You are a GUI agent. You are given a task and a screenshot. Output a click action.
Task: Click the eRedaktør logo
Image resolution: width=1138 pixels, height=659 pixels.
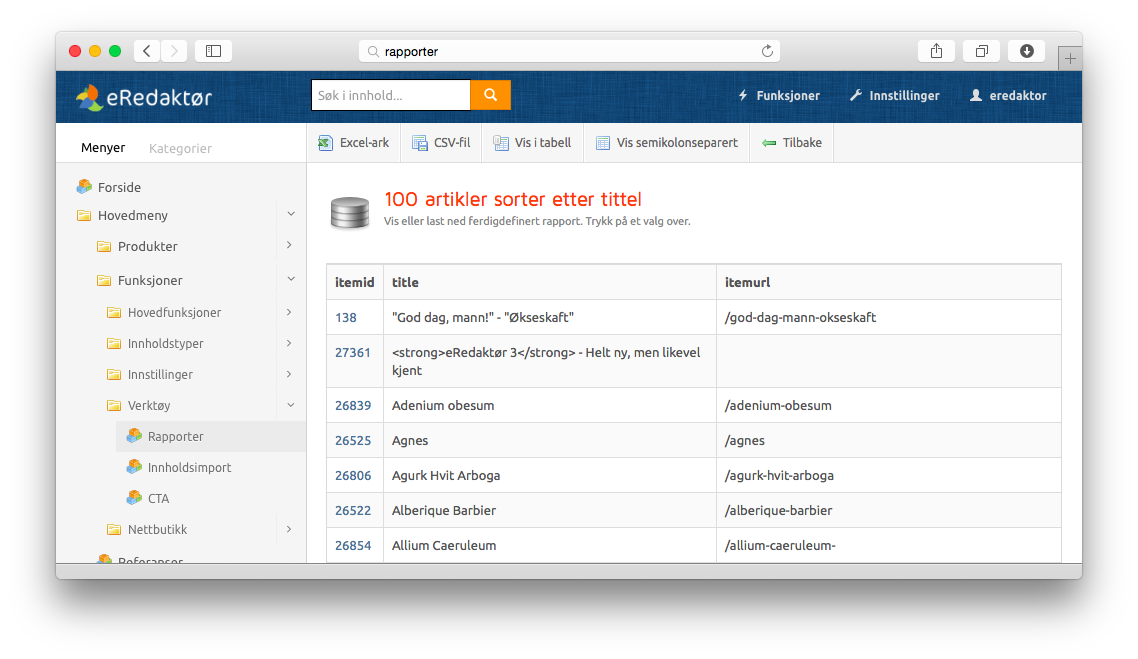coord(144,97)
